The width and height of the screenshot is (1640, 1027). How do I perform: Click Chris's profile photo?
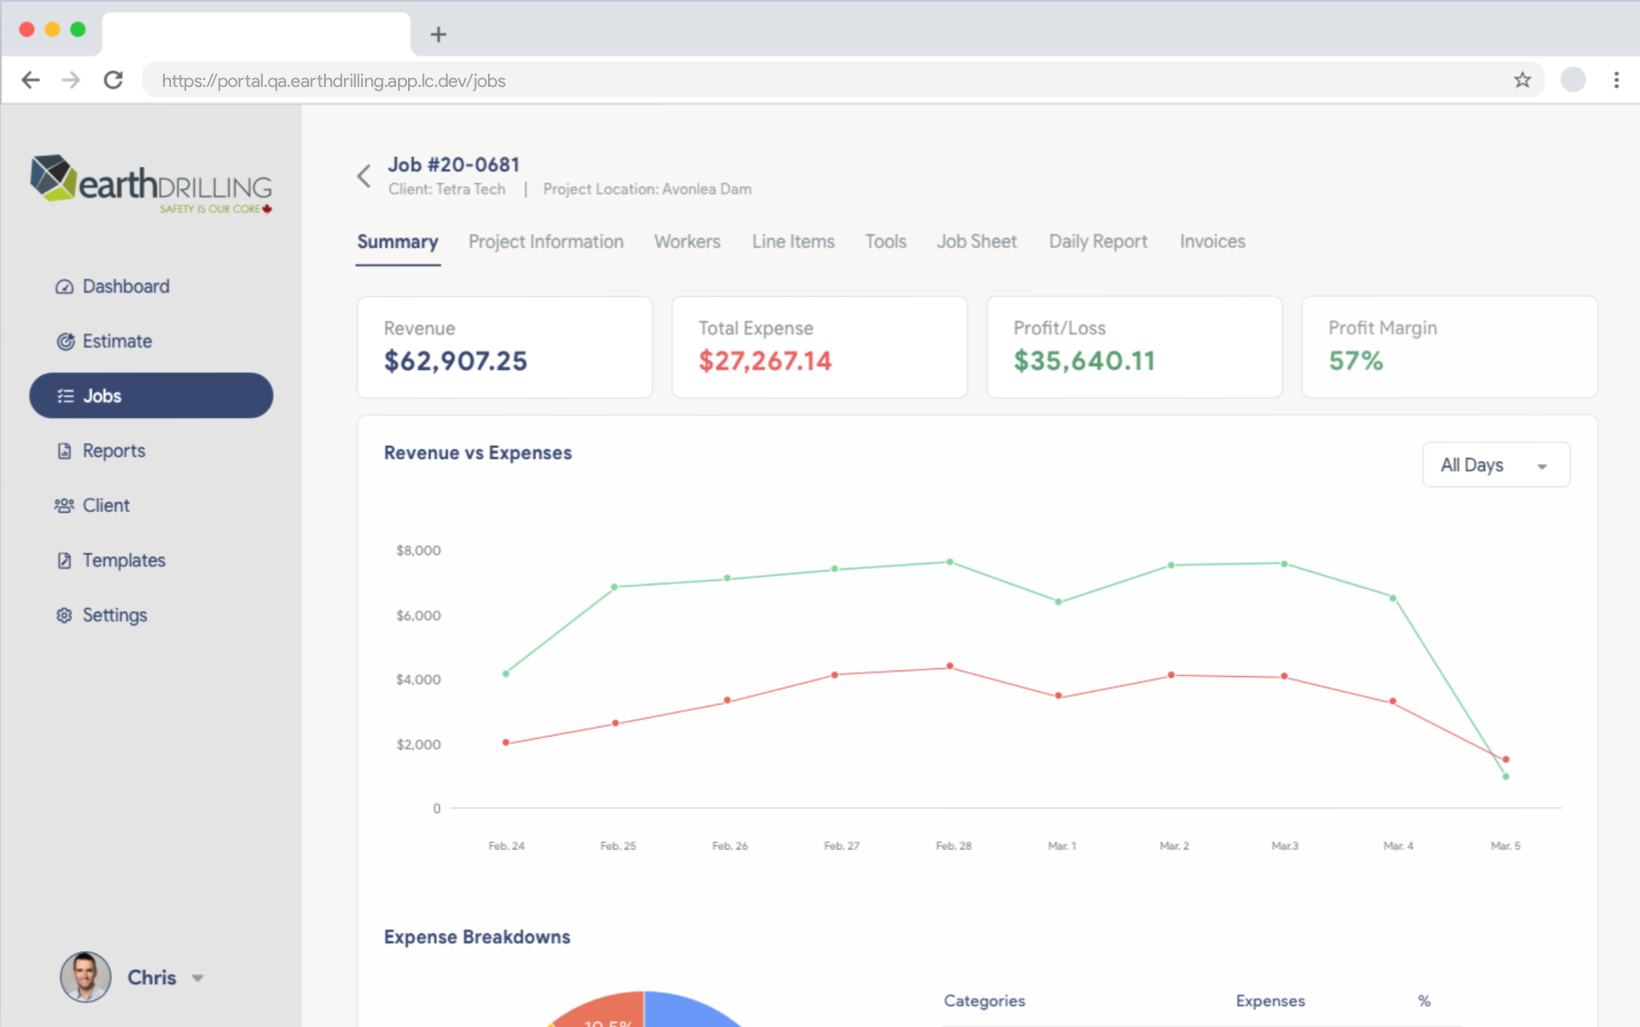click(x=85, y=977)
